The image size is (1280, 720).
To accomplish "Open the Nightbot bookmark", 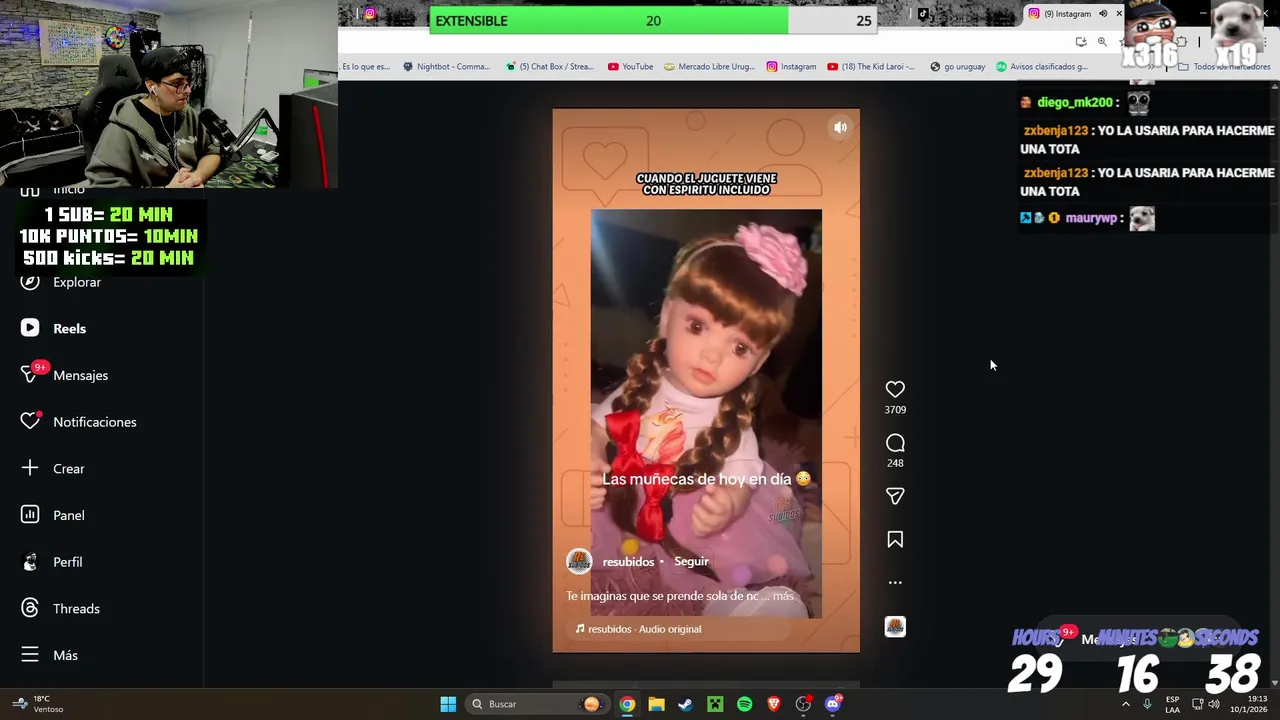I will click(x=446, y=67).
